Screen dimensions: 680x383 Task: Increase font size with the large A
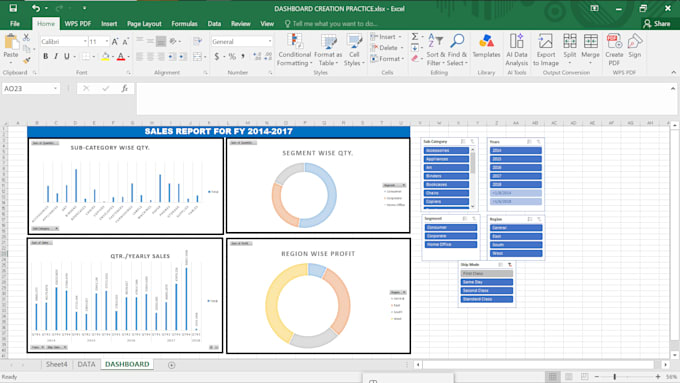(115, 42)
